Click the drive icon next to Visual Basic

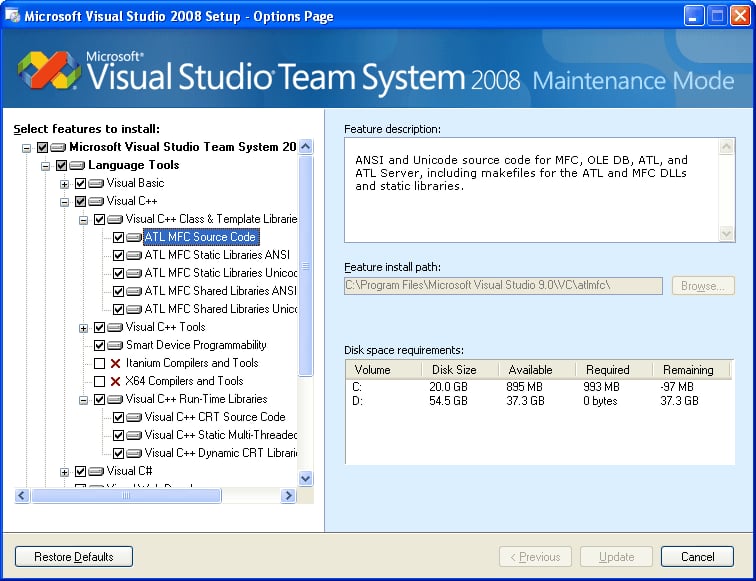click(96, 183)
